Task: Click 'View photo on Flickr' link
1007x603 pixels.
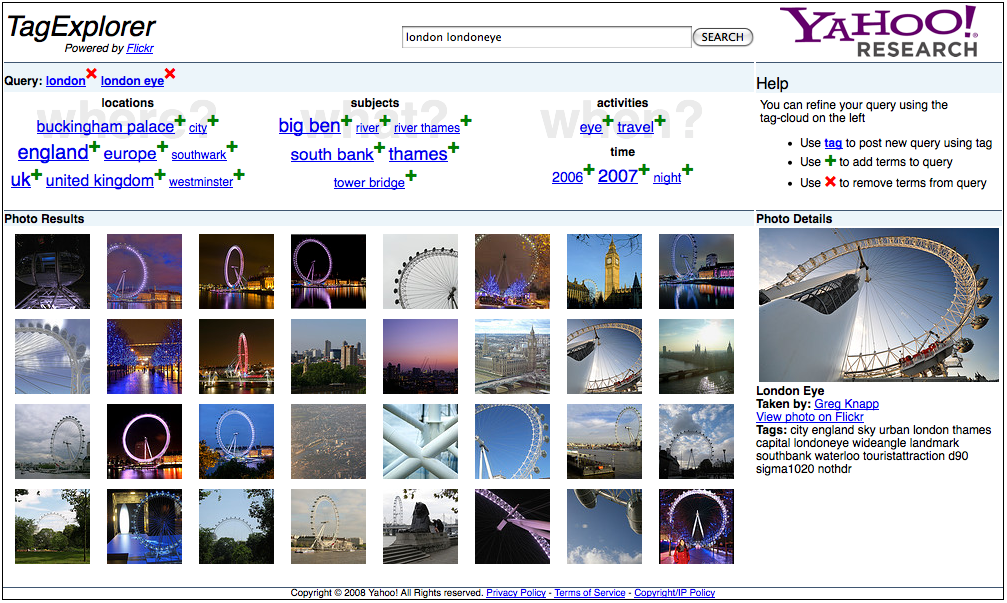Action: click(810, 417)
